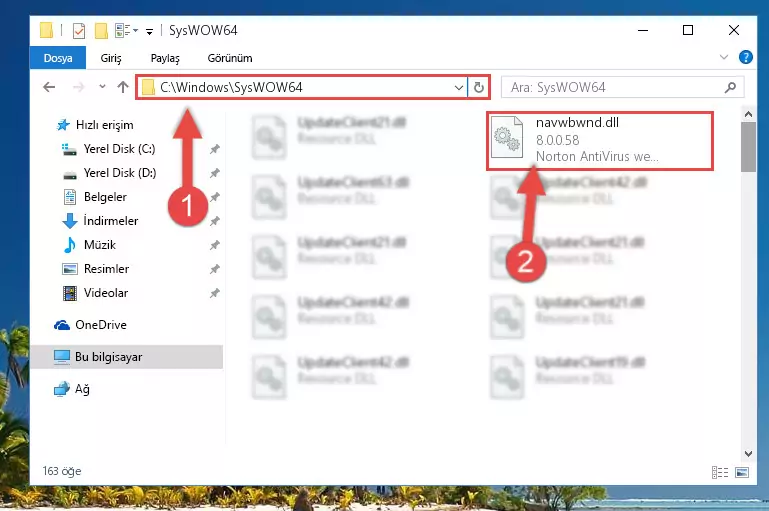Viewport: 769px width, 511px height.
Task: Go up one folder level
Action: 123,87
